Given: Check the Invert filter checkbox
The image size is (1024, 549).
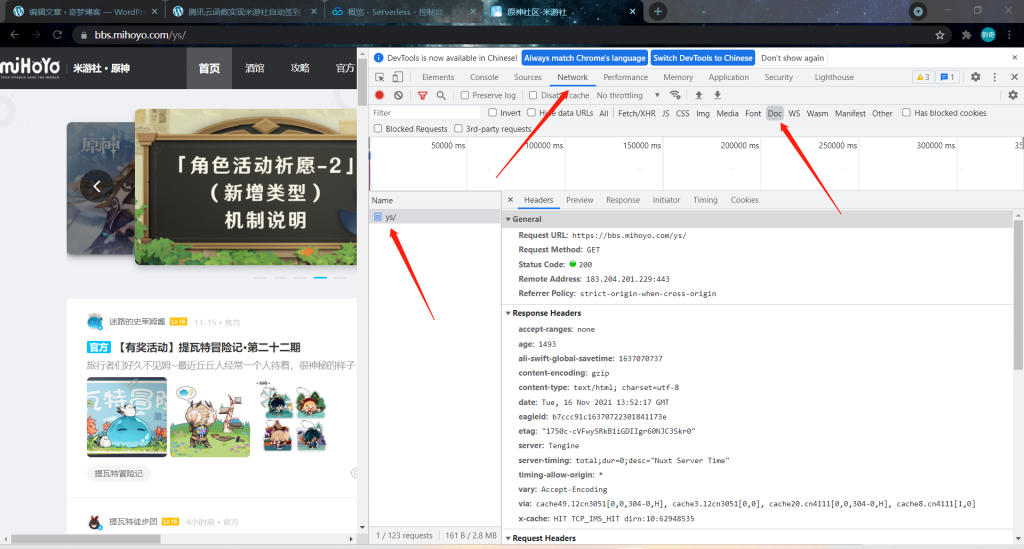Looking at the screenshot, I should coord(492,112).
